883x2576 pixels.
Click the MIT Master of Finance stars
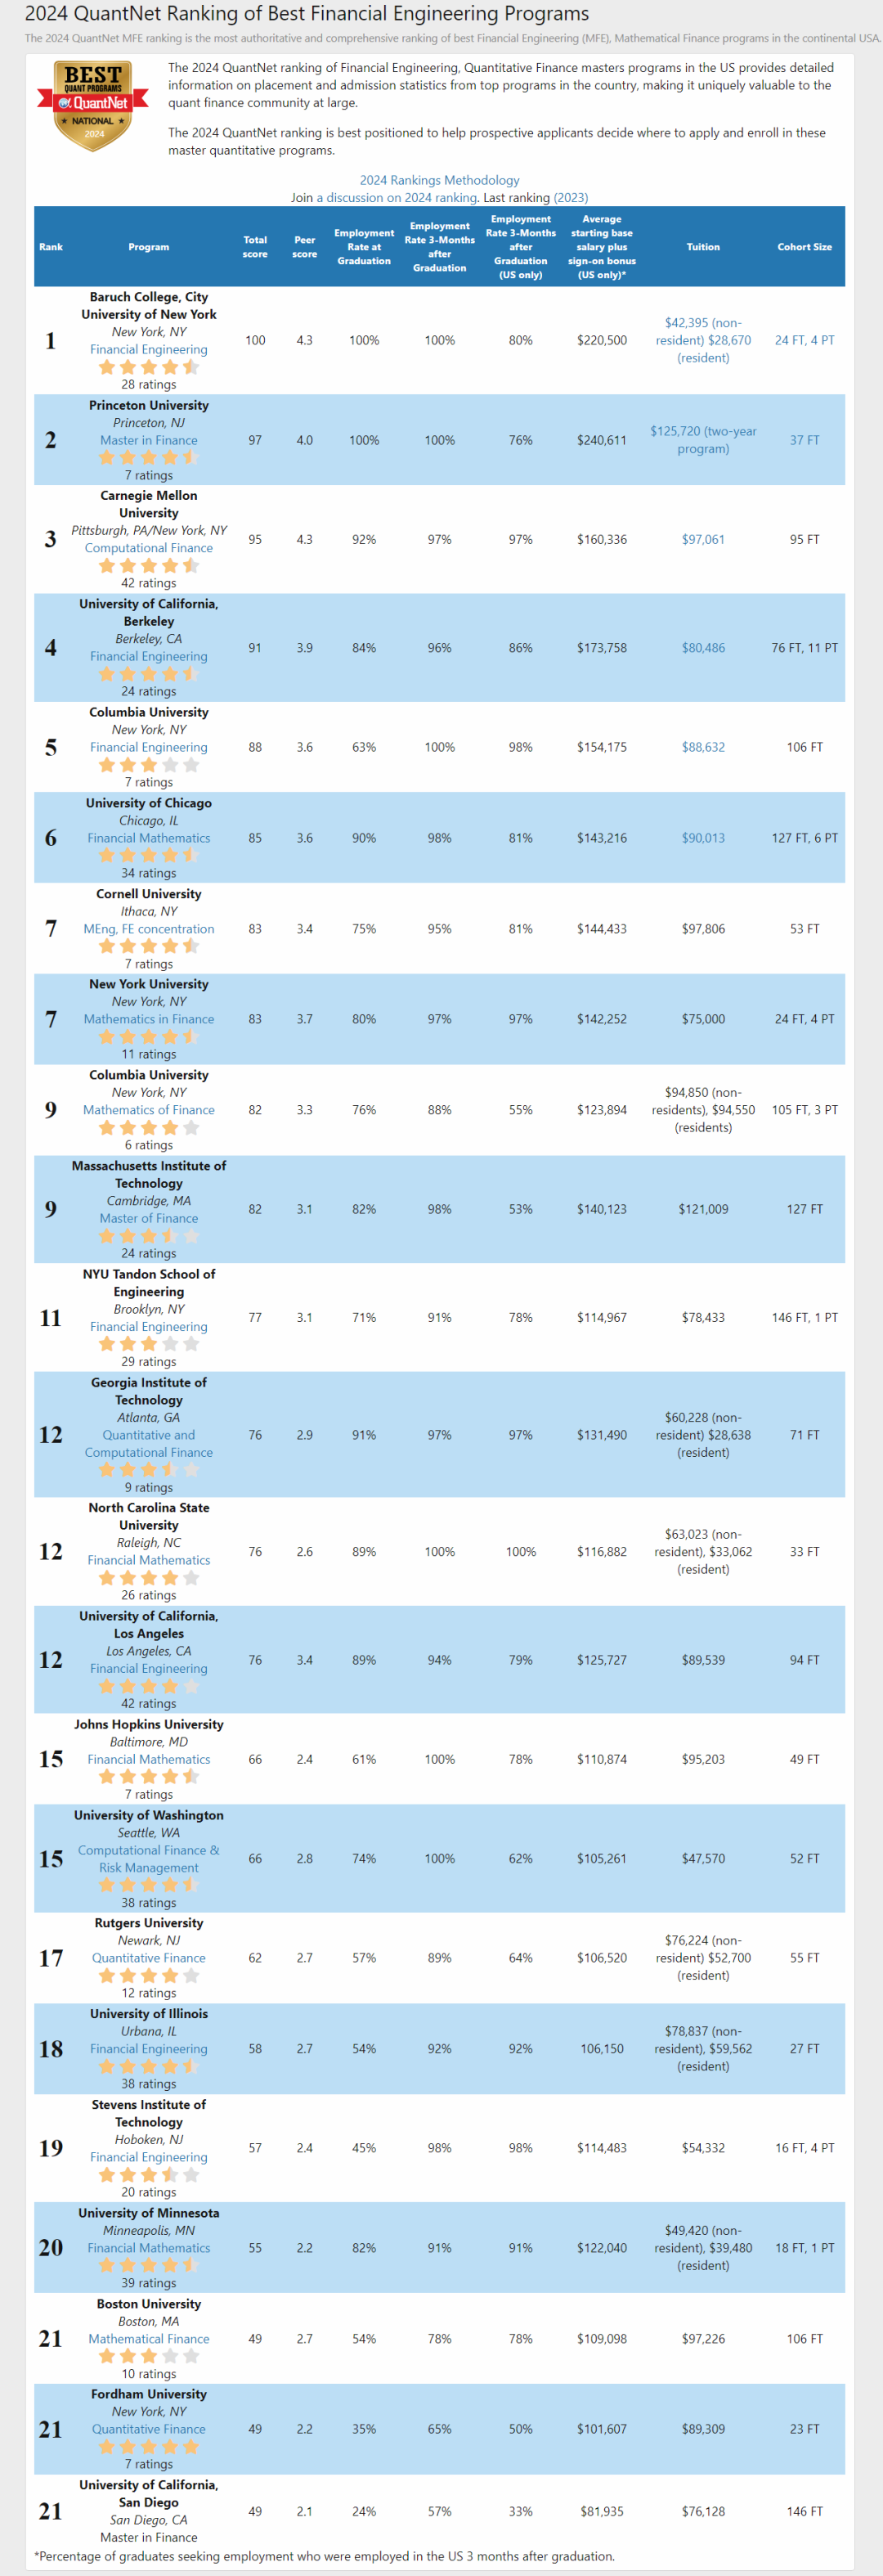tap(149, 1236)
